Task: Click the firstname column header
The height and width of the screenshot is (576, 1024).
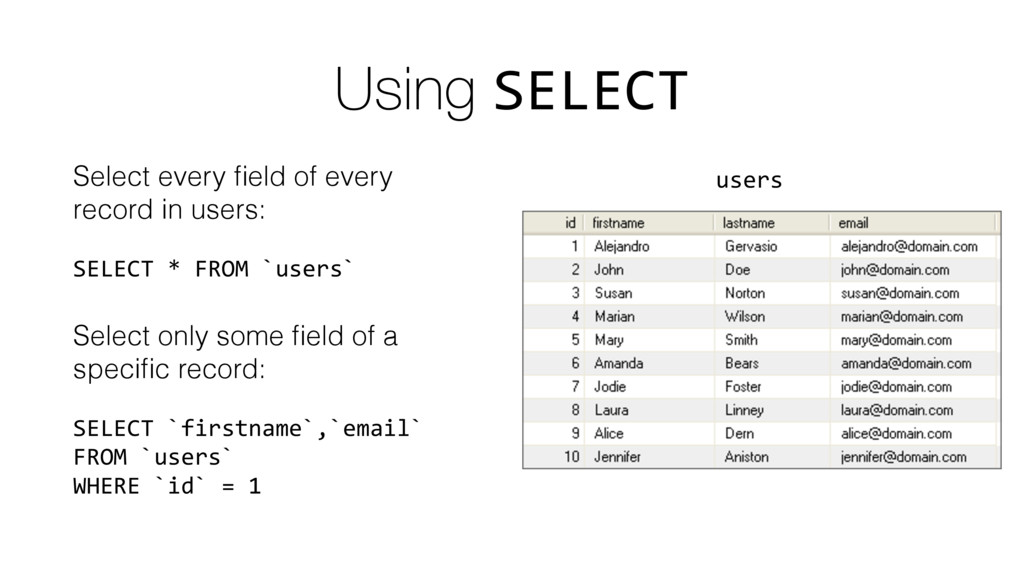Action: point(649,223)
